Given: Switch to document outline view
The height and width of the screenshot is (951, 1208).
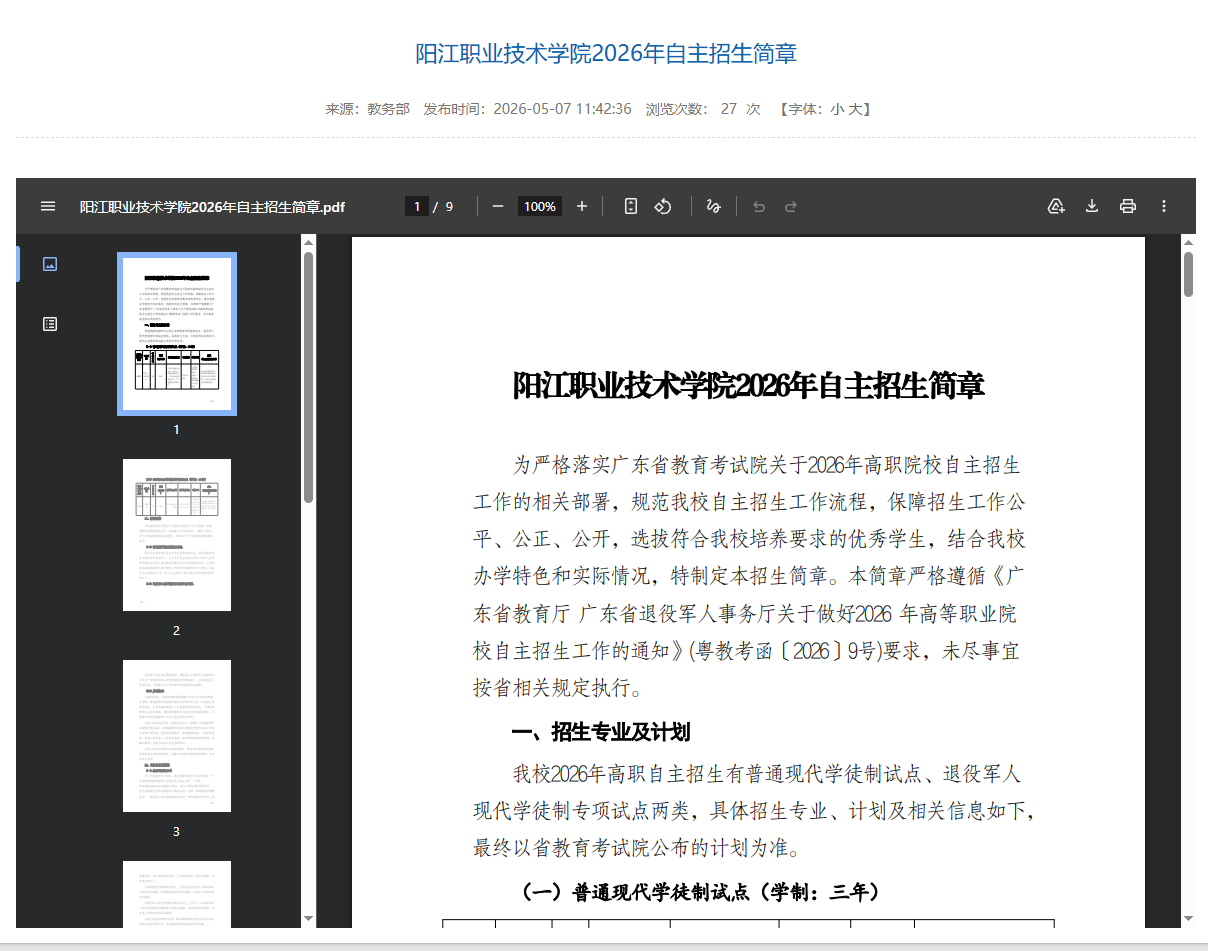Looking at the screenshot, I should click(x=50, y=324).
